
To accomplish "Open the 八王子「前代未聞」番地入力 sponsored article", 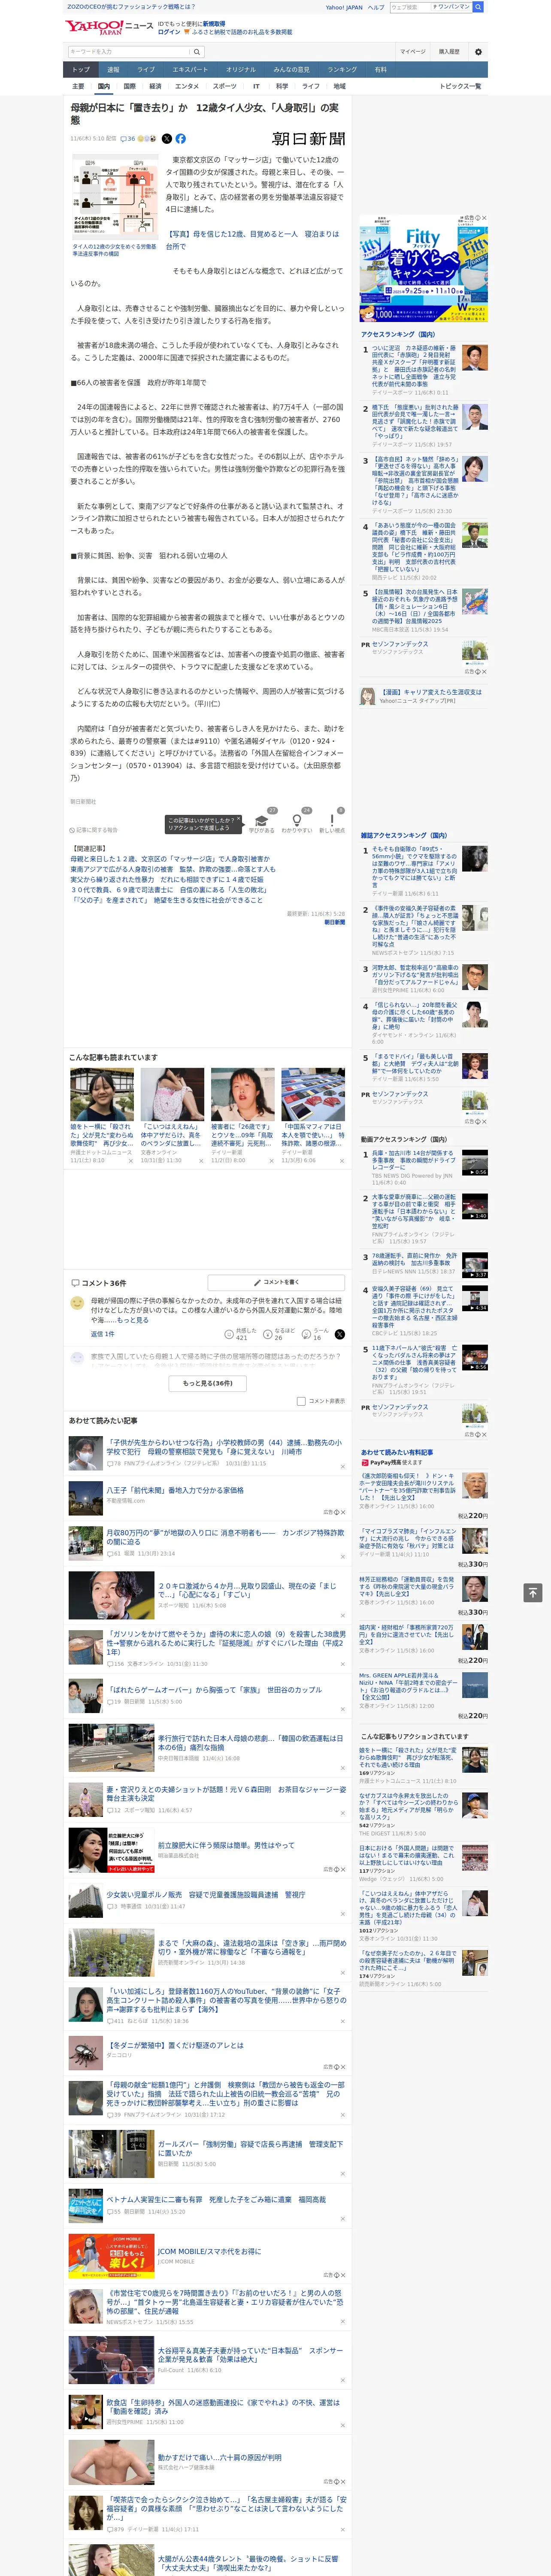I will tap(175, 1489).
